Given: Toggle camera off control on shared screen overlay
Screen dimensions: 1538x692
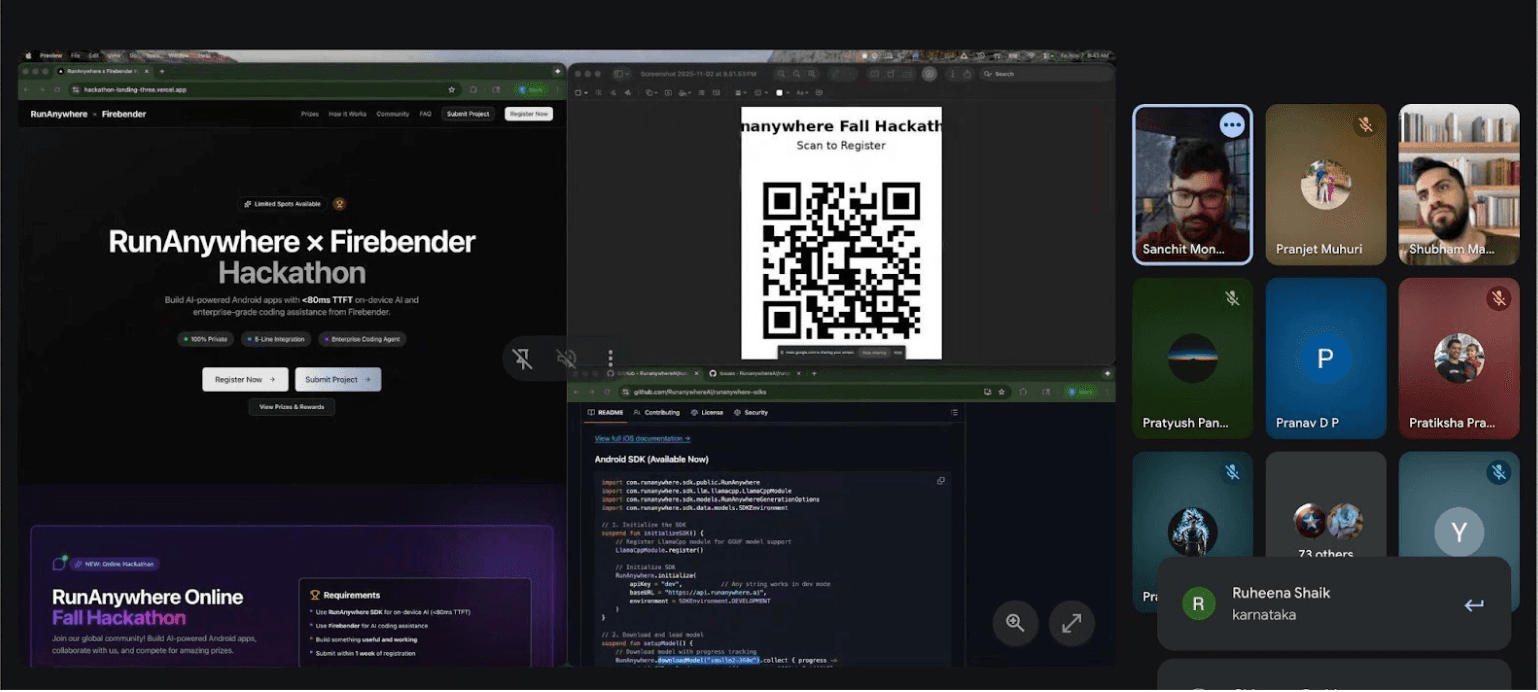Looking at the screenshot, I should coord(522,358).
